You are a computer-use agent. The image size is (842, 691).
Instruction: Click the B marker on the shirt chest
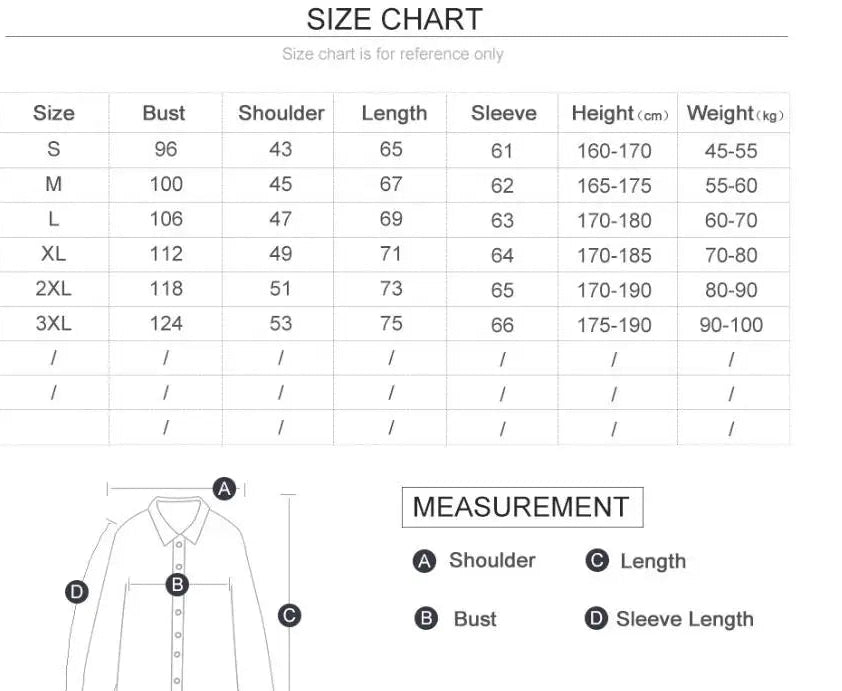click(177, 585)
